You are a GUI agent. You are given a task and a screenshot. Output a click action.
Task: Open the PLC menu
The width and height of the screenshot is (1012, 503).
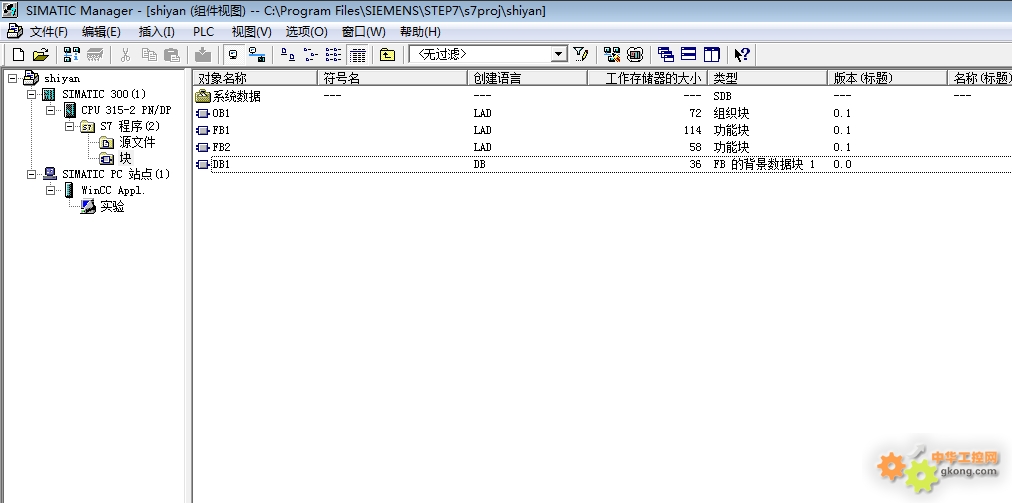point(203,32)
